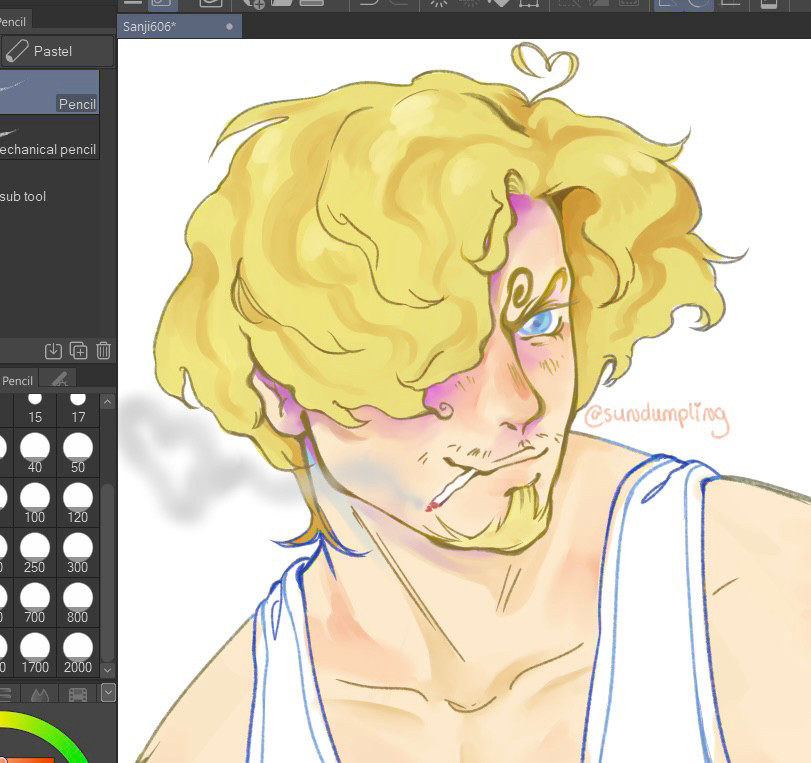Click brush size scrollbar down arrow
This screenshot has width=811, height=763.
pos(108,669)
